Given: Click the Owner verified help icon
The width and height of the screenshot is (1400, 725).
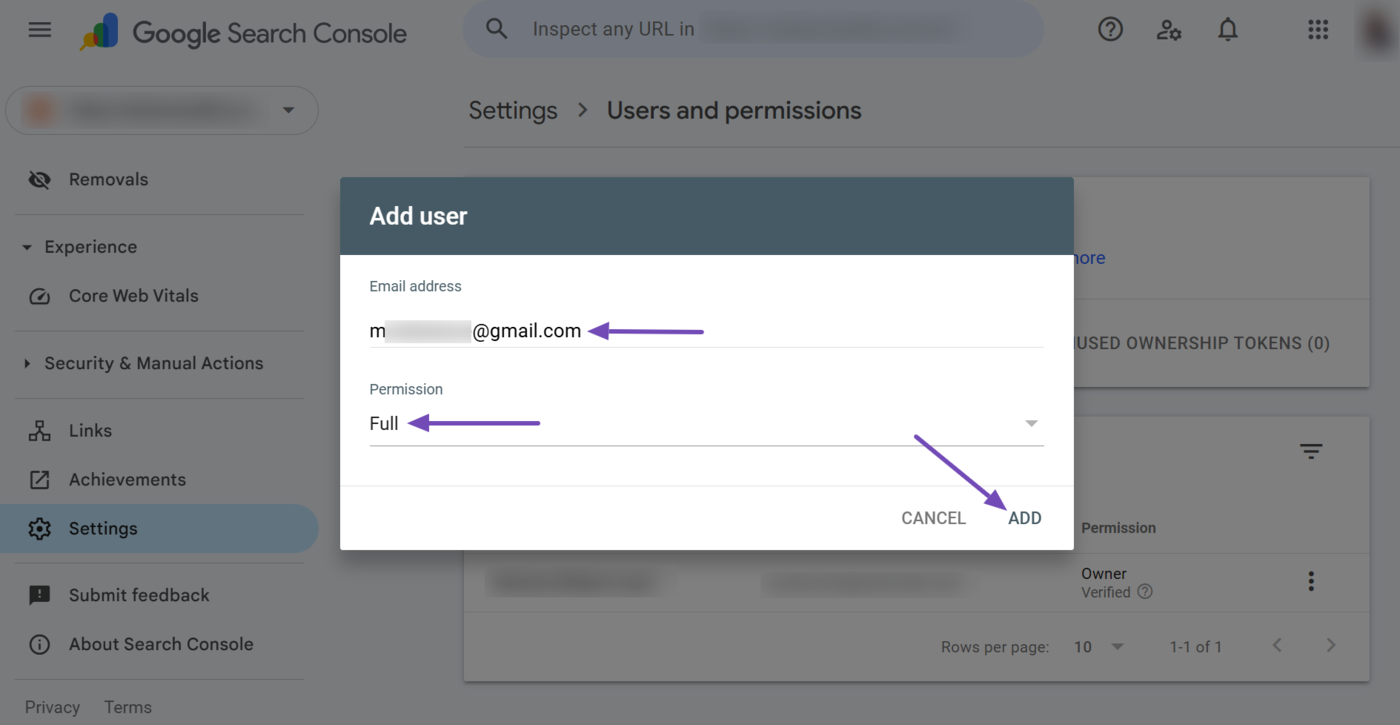Looking at the screenshot, I should point(1145,592).
